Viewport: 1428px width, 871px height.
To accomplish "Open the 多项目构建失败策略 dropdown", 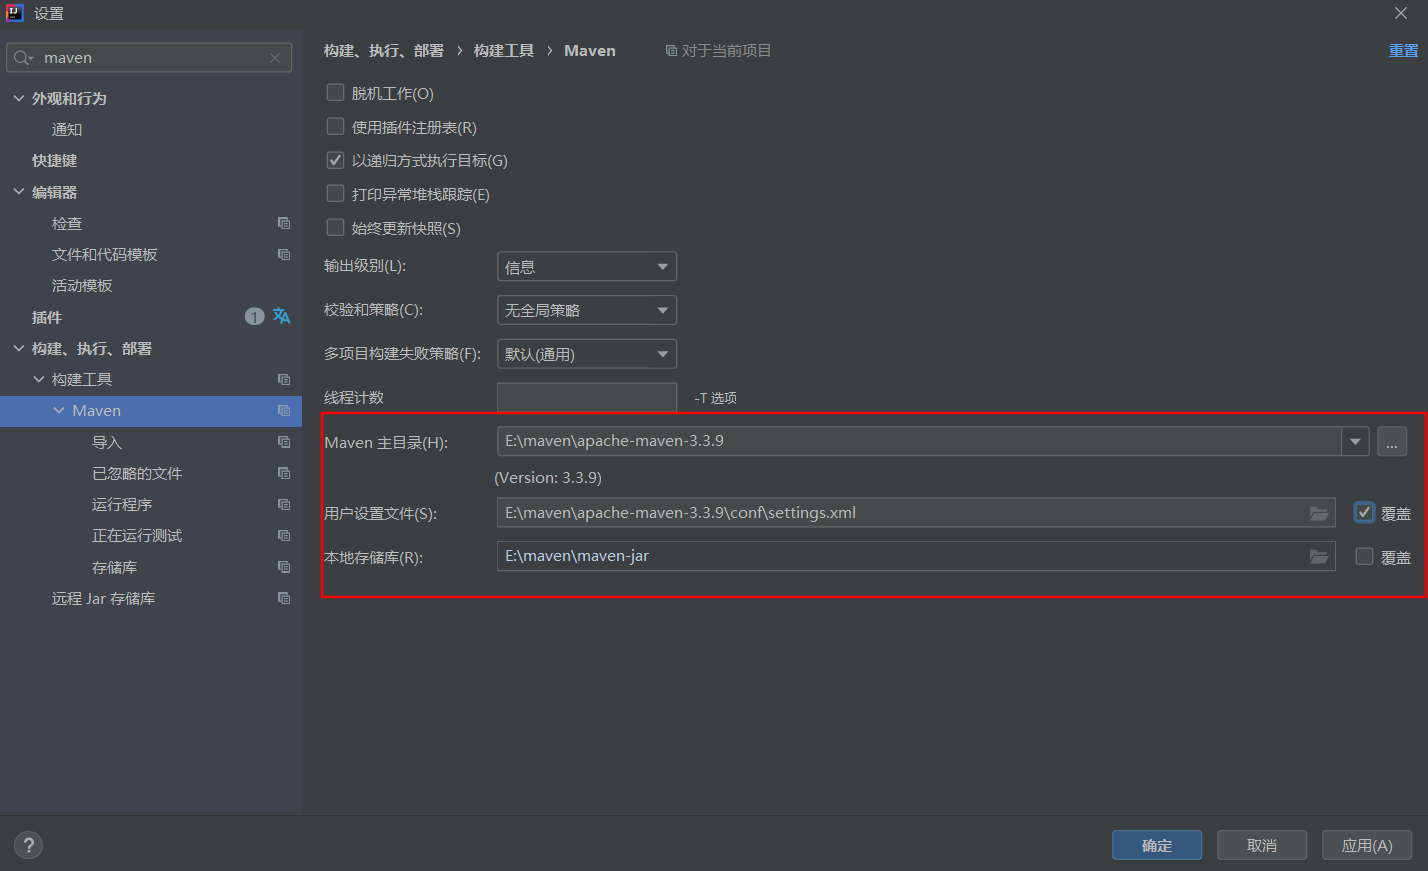I will 587,354.
